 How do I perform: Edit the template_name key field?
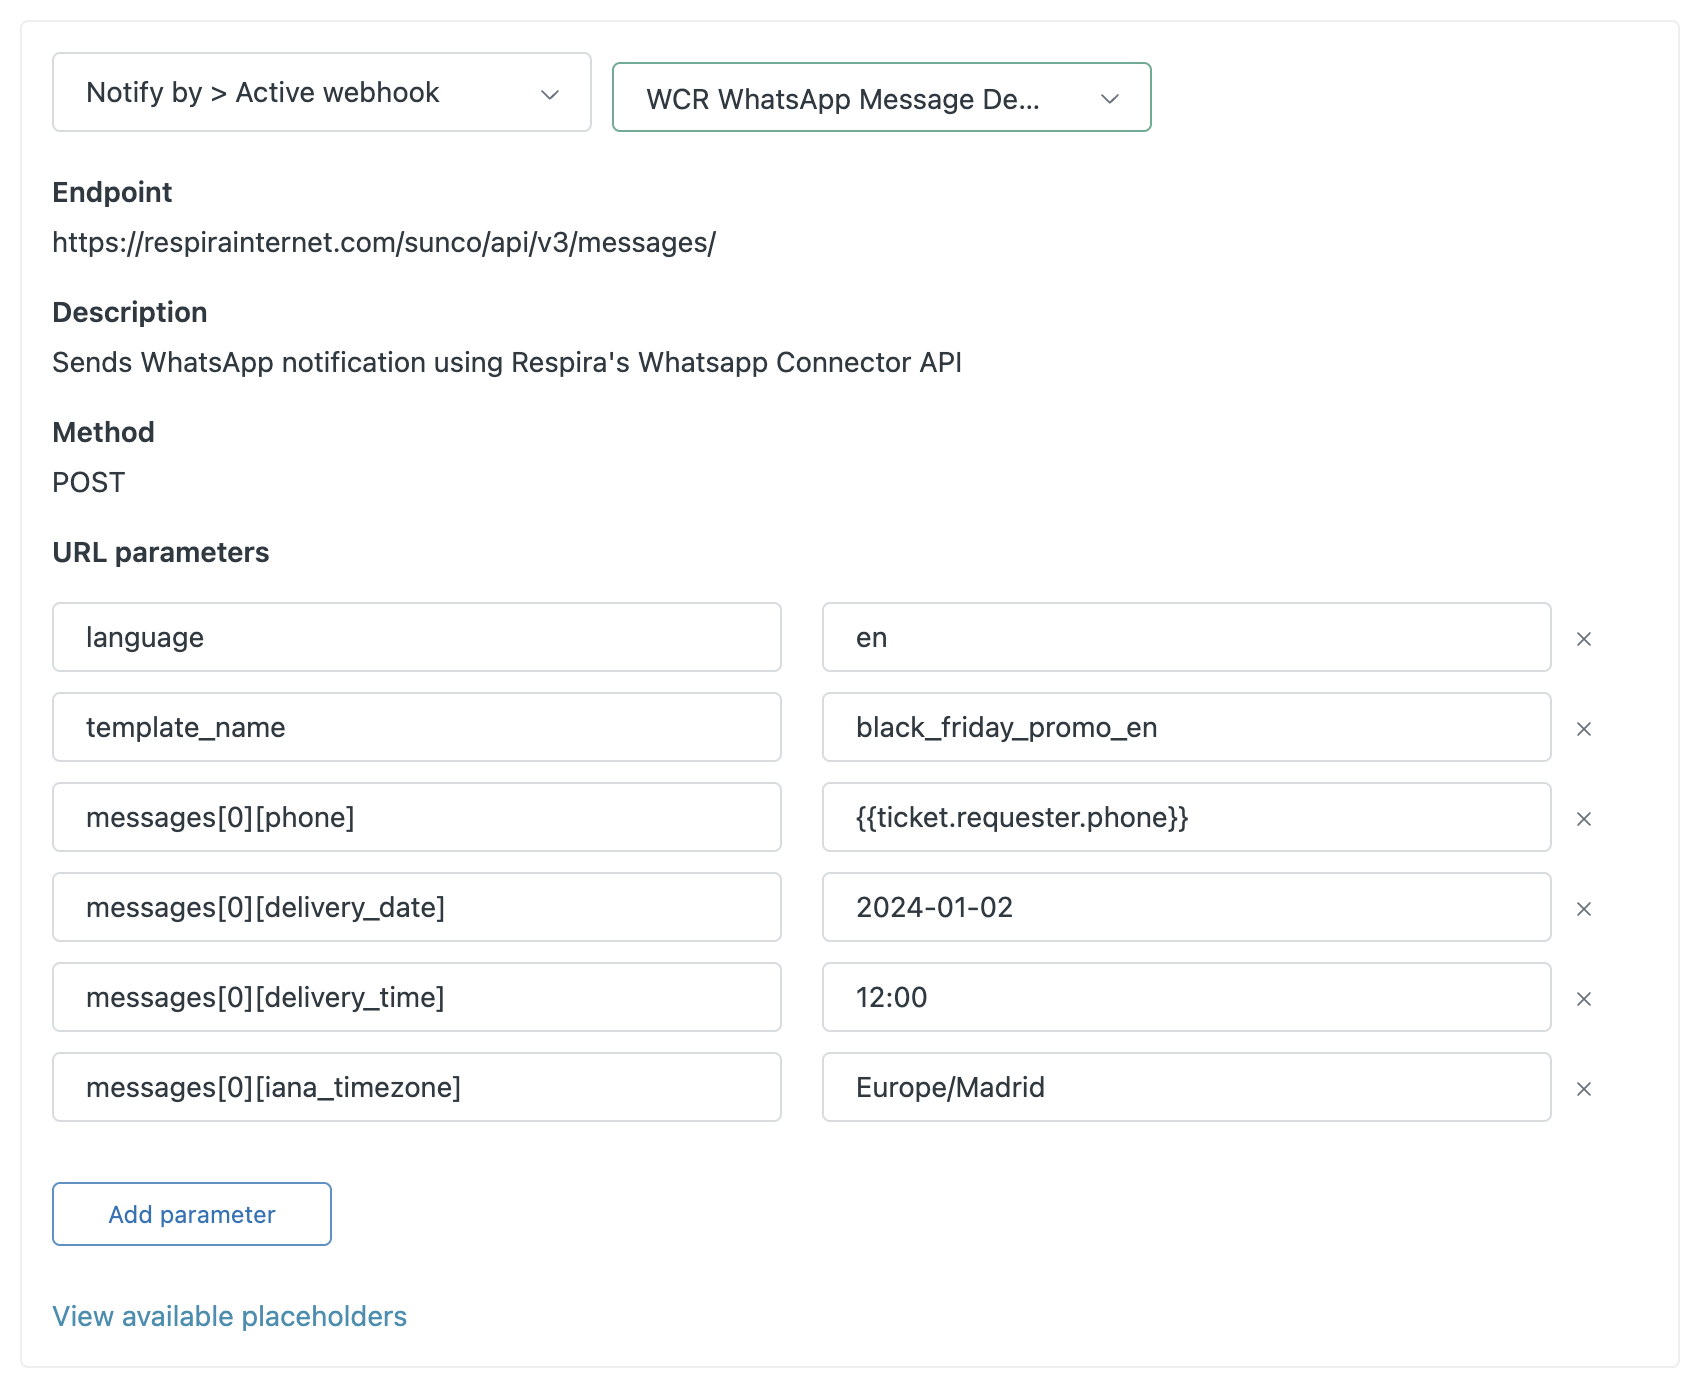(416, 727)
